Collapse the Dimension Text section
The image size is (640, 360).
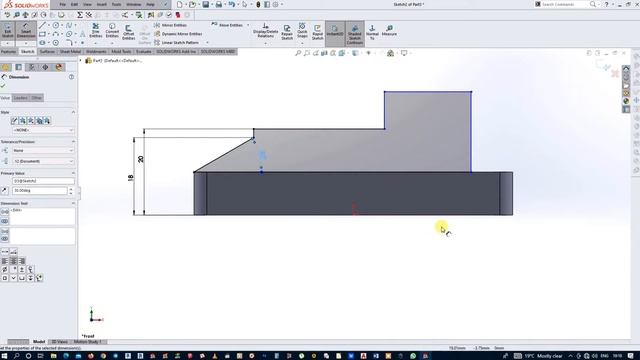pyautogui.click(x=73, y=203)
